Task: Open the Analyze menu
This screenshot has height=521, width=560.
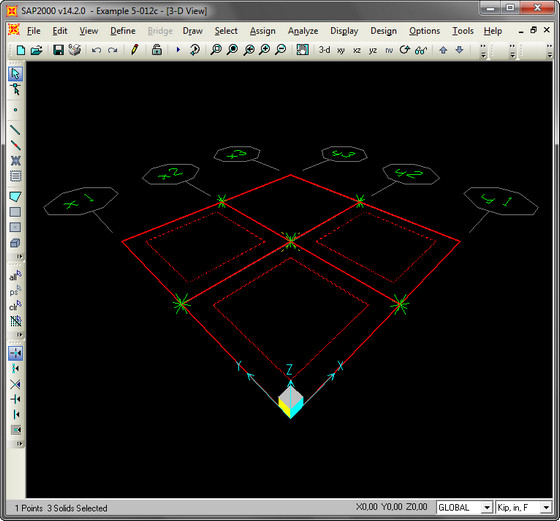Action: point(303,31)
